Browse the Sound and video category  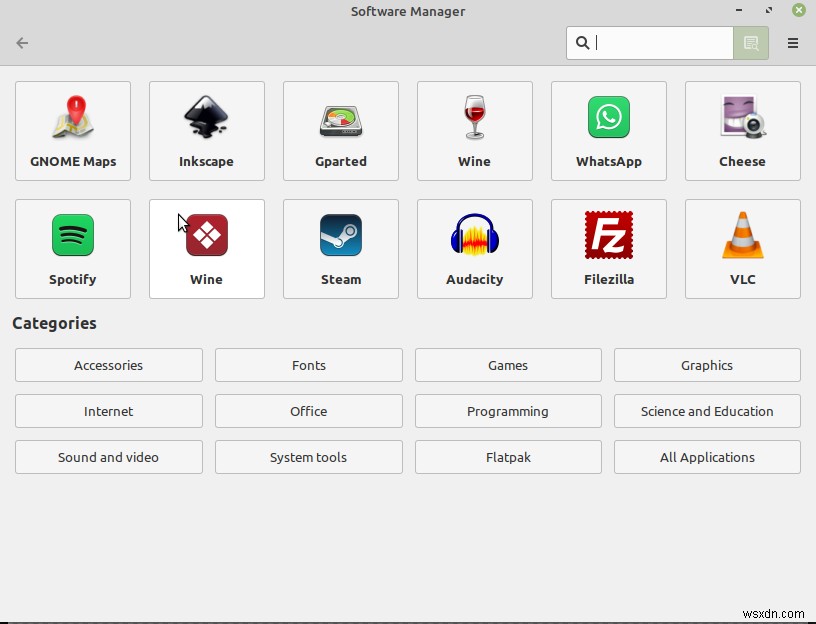tap(109, 457)
